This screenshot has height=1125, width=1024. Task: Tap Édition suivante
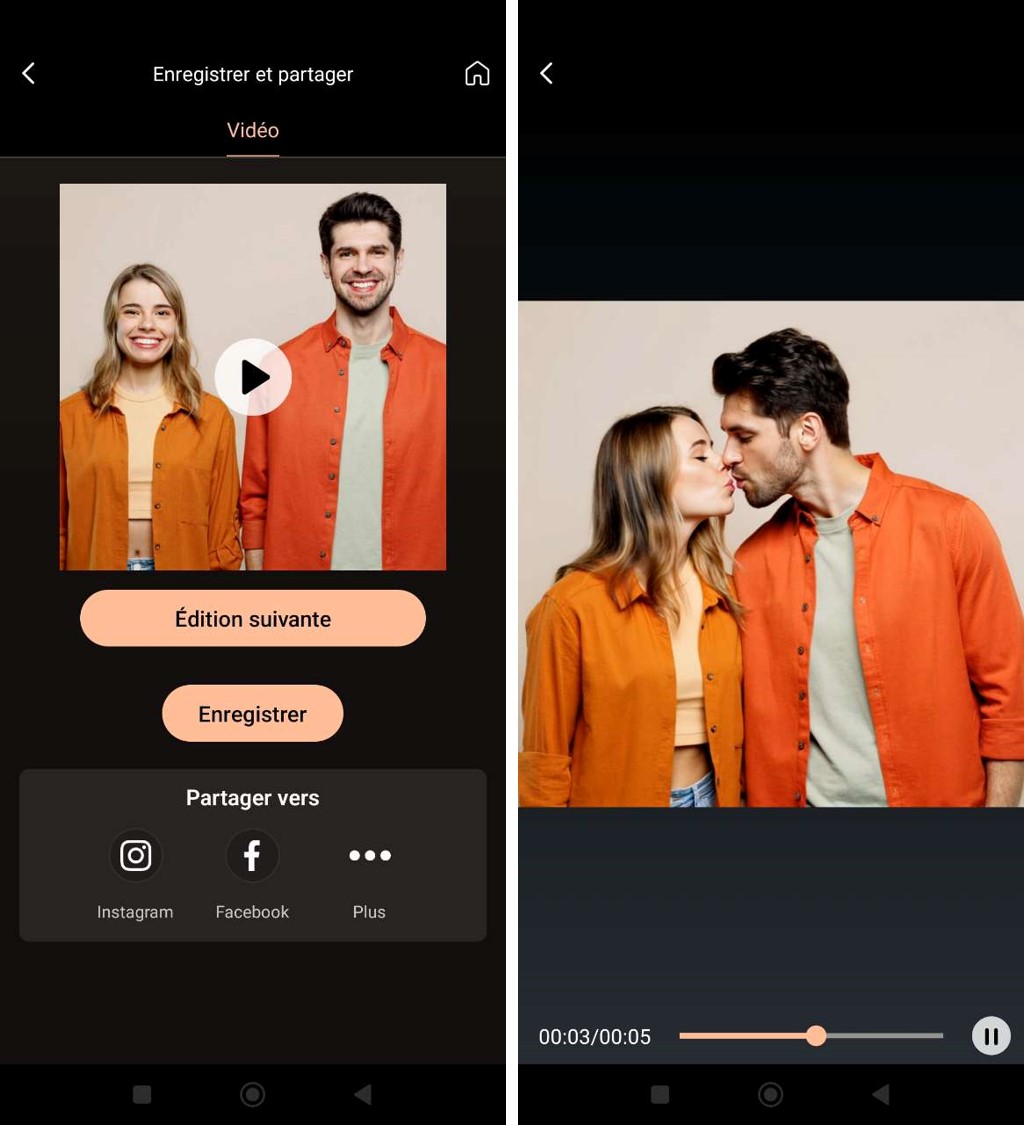(253, 618)
